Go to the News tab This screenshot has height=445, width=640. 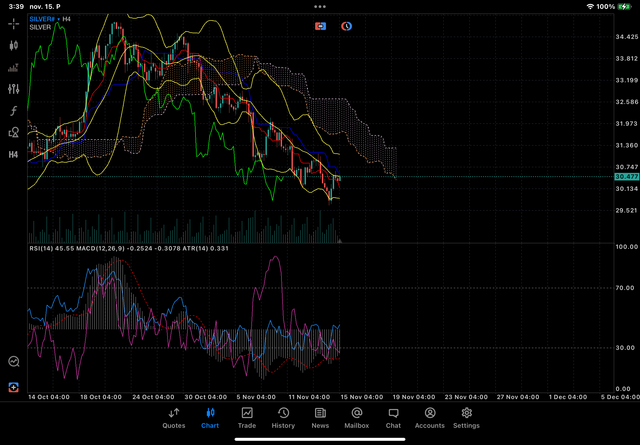click(x=320, y=418)
